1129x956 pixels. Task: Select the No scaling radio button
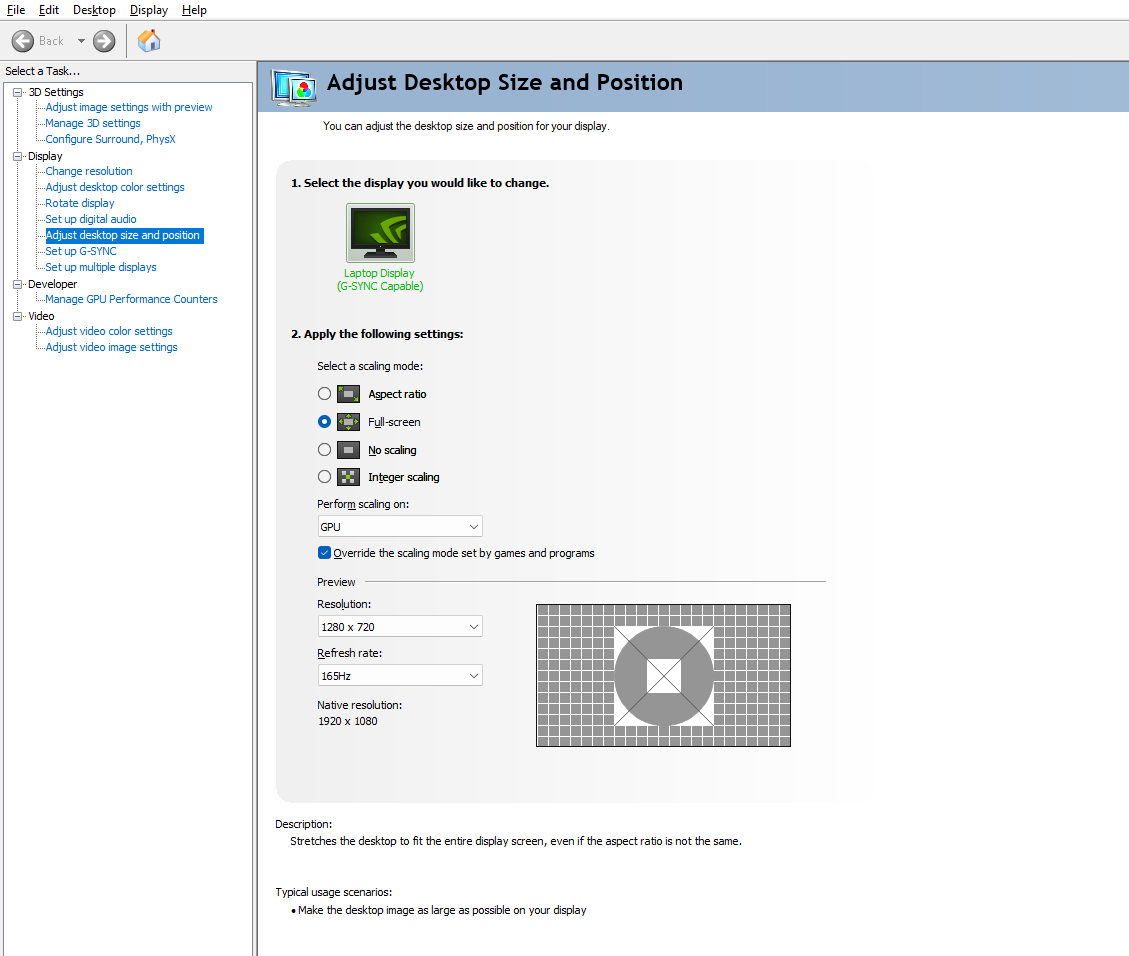point(325,450)
